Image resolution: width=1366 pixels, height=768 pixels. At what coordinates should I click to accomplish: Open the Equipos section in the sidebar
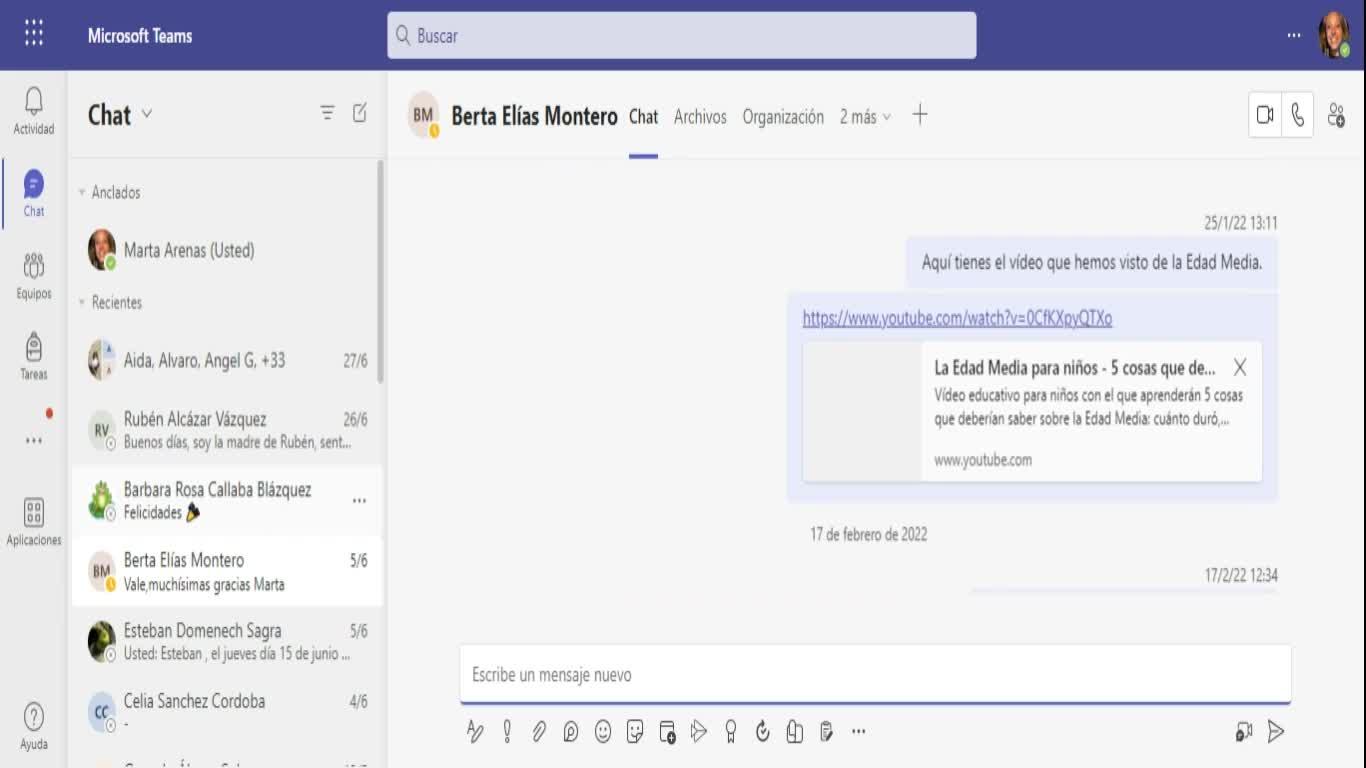click(x=34, y=275)
